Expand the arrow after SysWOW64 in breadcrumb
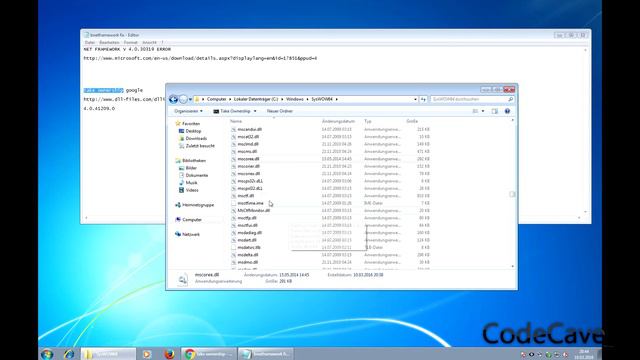This screenshot has width=640, height=360. pos(337,99)
